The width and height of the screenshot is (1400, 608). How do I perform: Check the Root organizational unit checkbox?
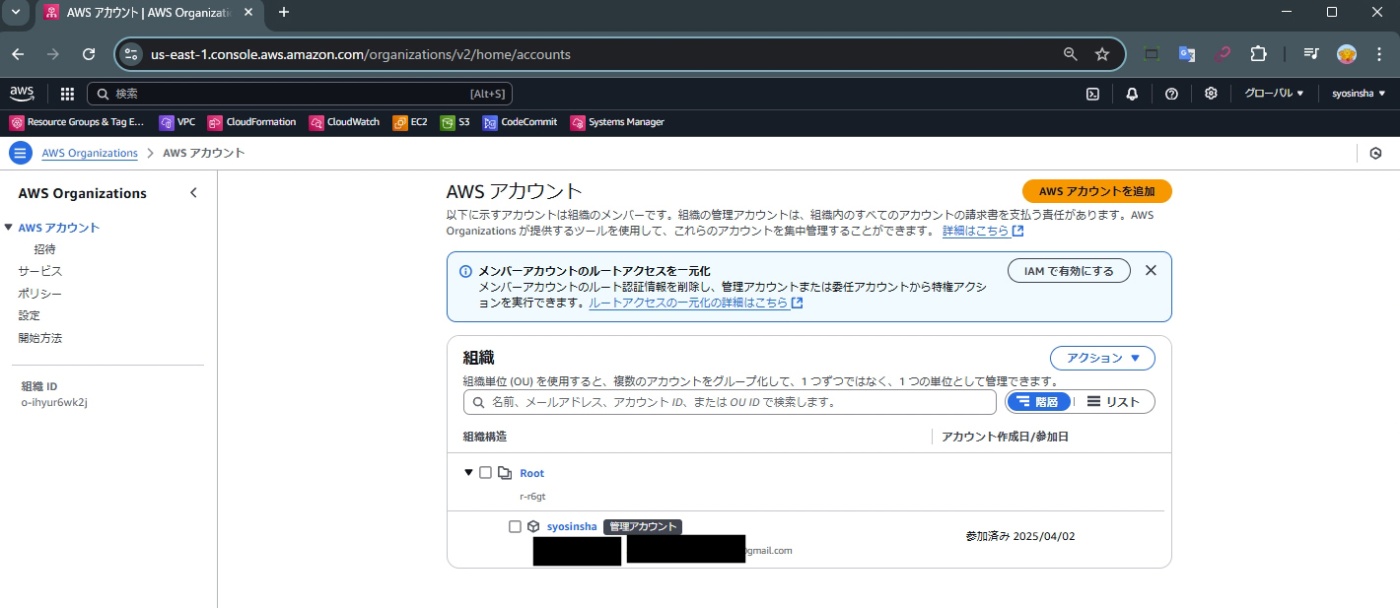[485, 473]
